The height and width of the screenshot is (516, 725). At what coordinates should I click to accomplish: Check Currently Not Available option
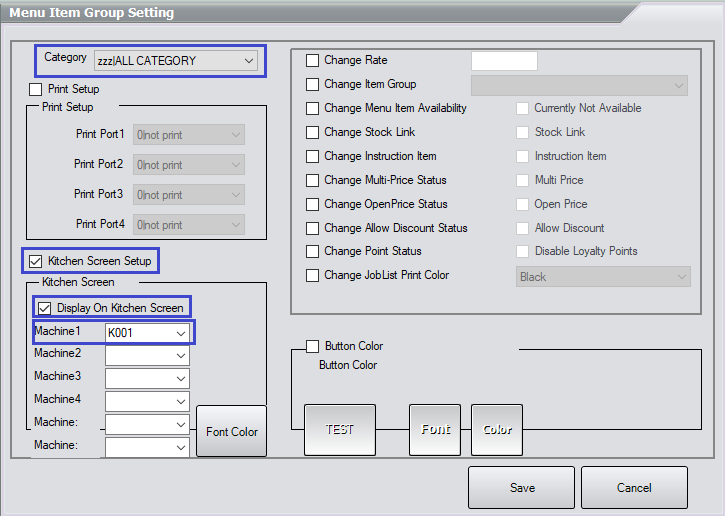[x=522, y=108]
